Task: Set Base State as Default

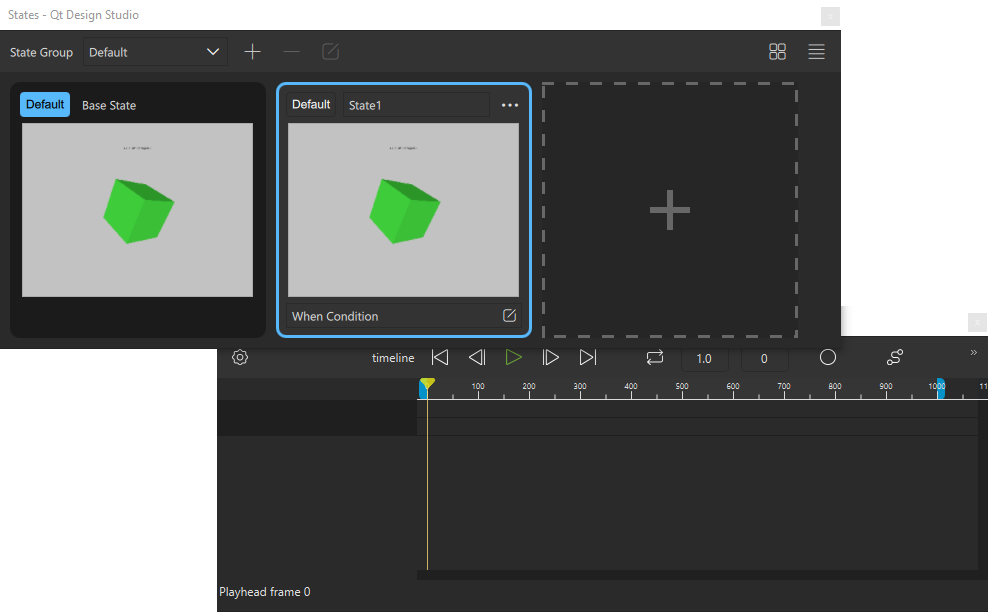Action: [45, 105]
